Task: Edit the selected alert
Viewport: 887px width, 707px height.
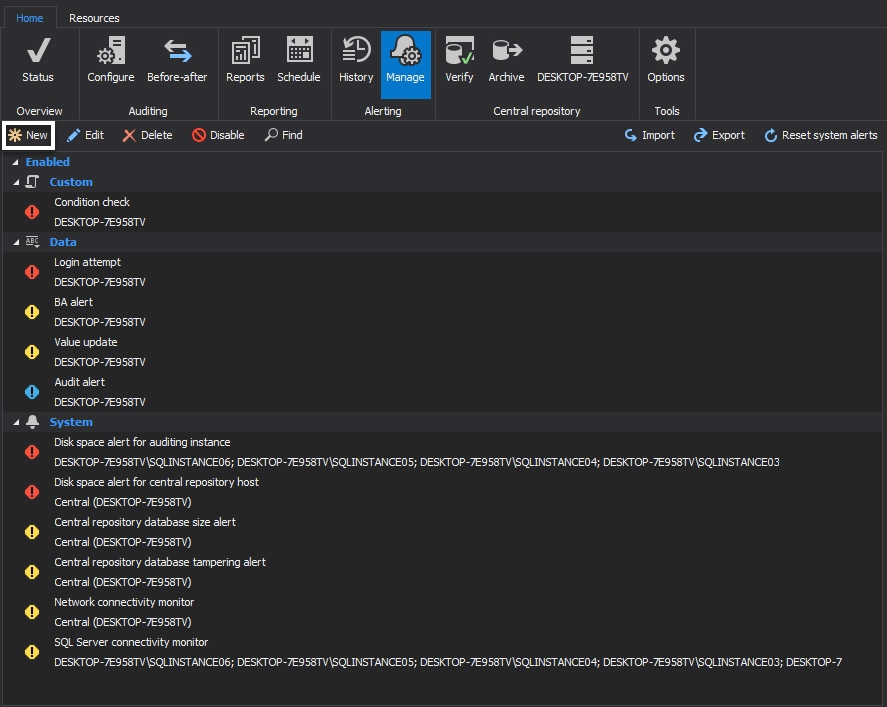Action: click(85, 135)
